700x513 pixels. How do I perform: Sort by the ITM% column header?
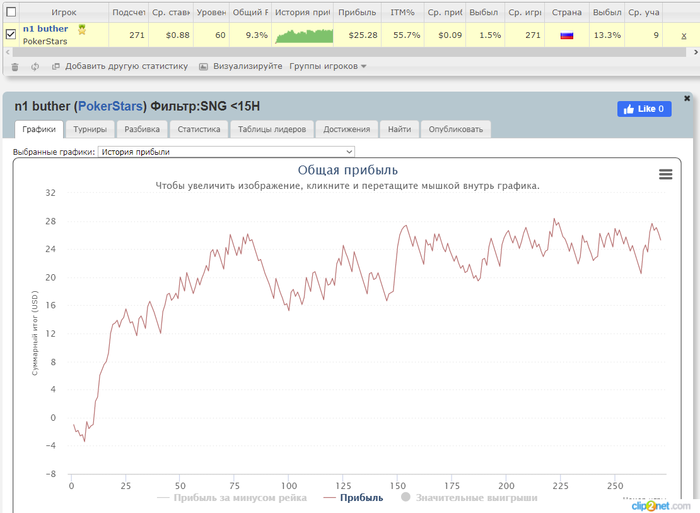[x=402, y=13]
